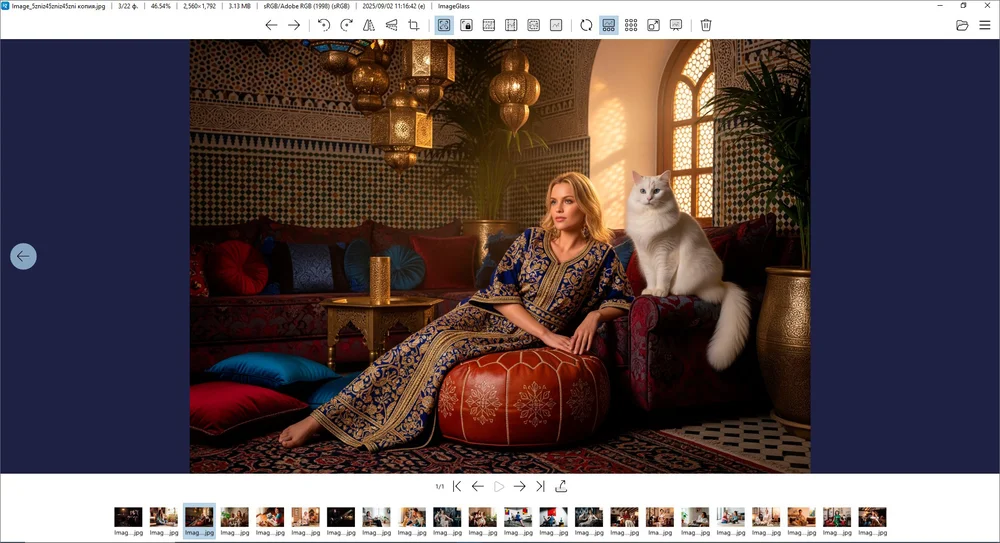The width and height of the screenshot is (1000, 543).
Task: Export frame using share icon
Action: [x=562, y=486]
